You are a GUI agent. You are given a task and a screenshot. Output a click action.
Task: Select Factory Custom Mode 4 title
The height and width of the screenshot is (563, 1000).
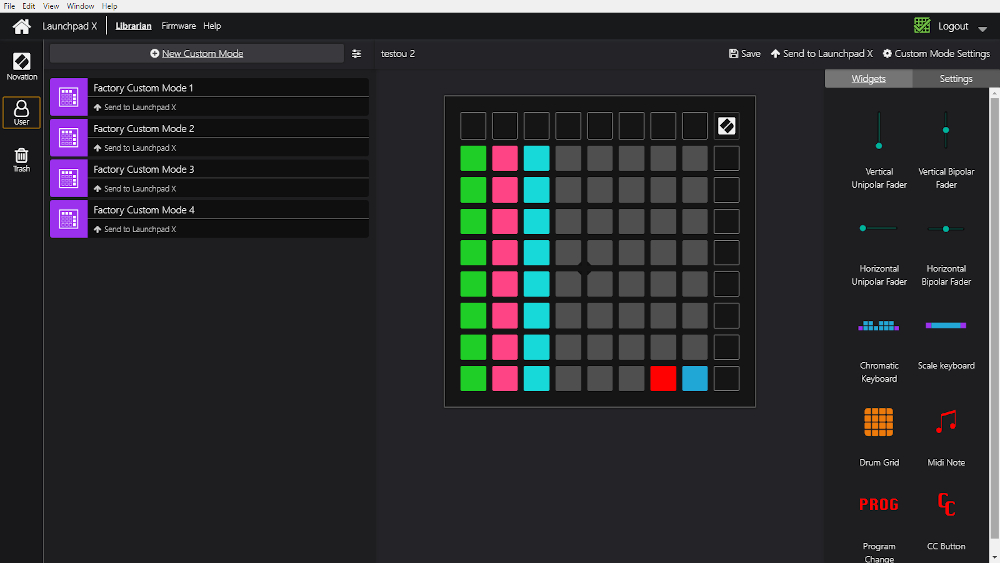tap(143, 210)
